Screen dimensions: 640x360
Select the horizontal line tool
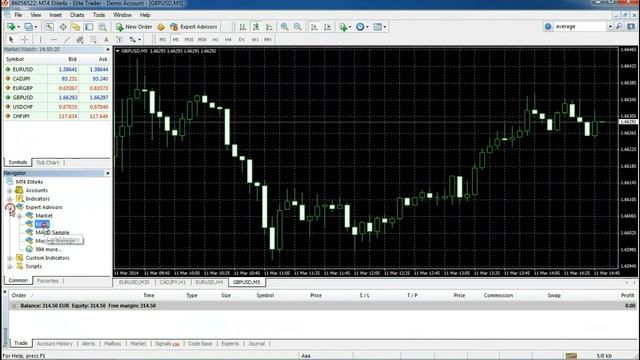tap(53, 40)
